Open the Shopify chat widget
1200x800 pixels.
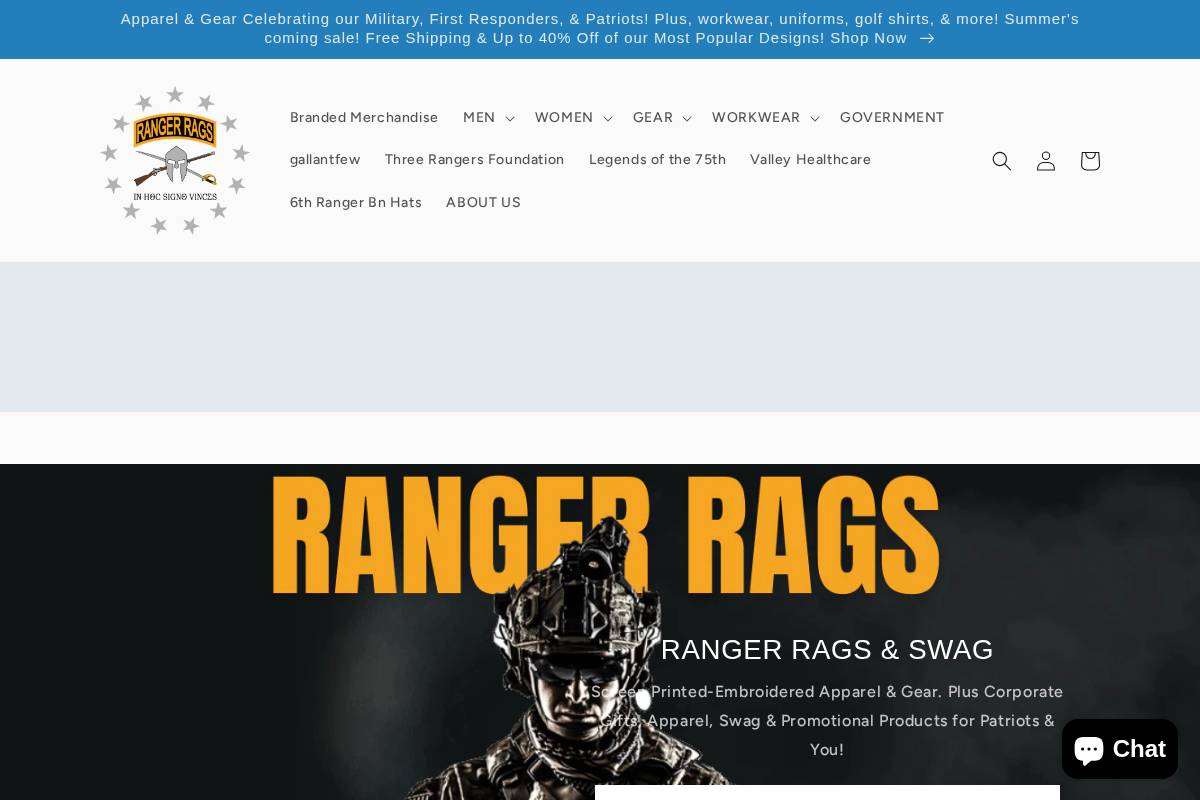pos(1119,748)
